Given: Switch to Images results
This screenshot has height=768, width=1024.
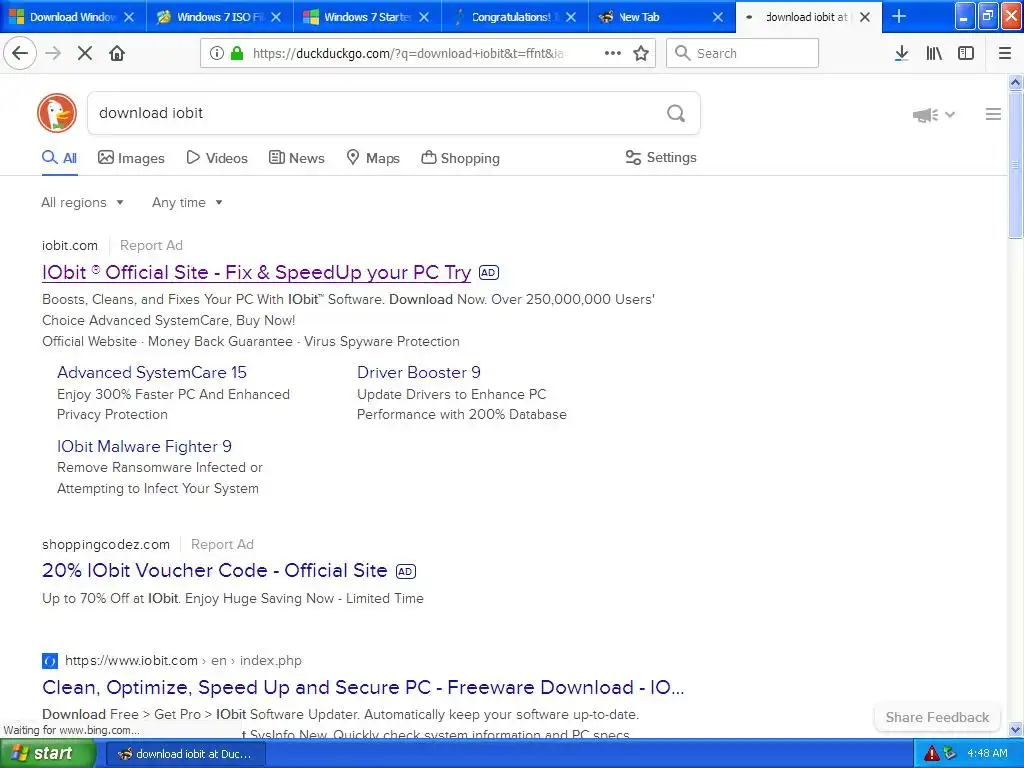Looking at the screenshot, I should (x=131, y=158).
